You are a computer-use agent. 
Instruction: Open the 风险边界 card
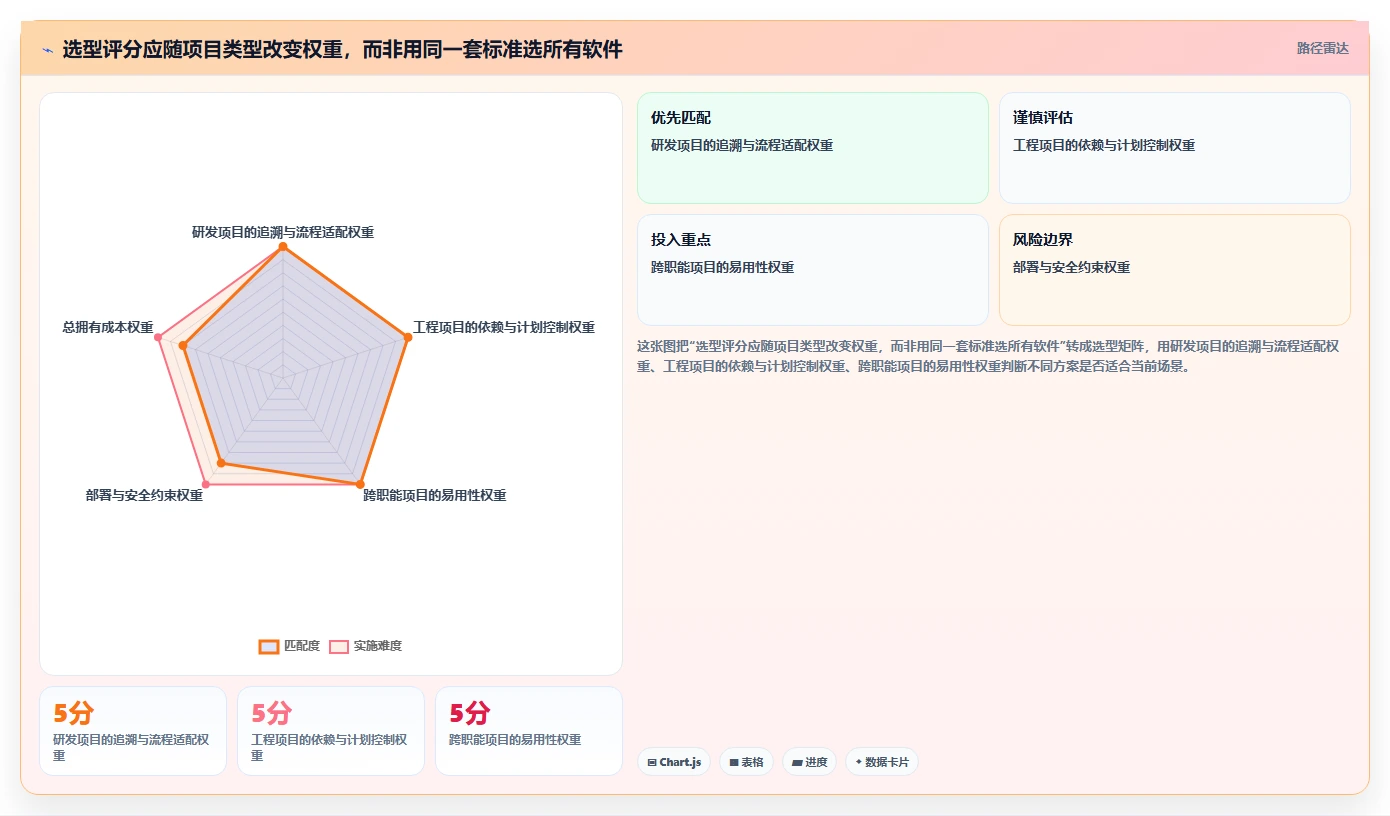tap(1174, 270)
